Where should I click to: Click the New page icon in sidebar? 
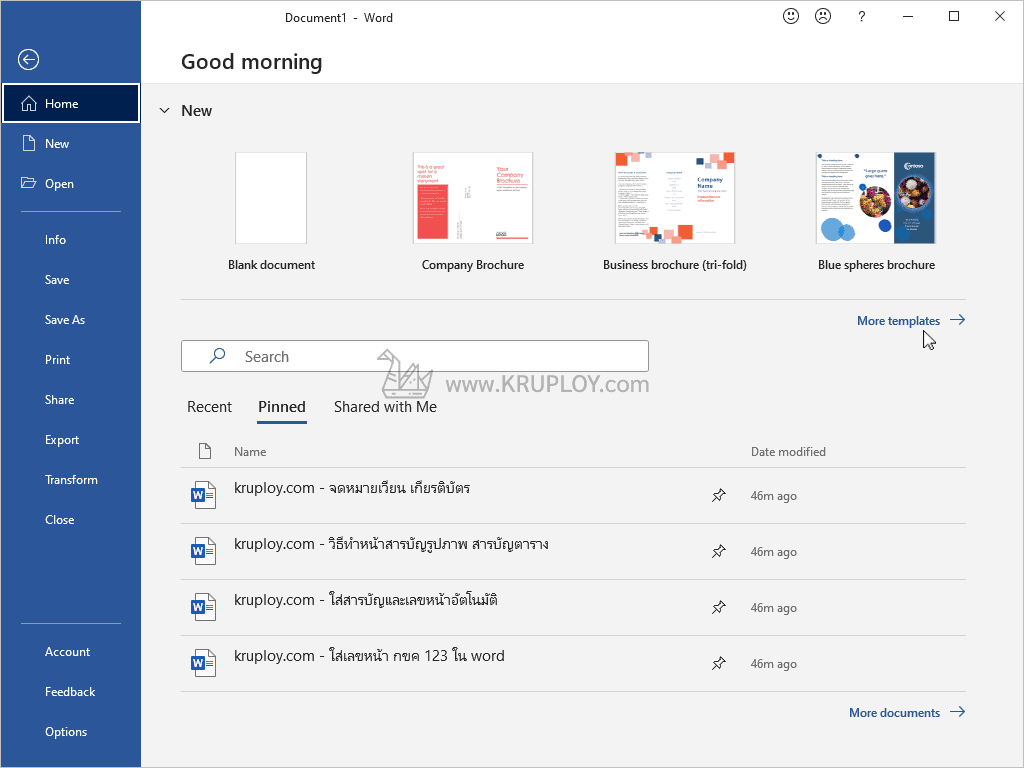click(29, 143)
